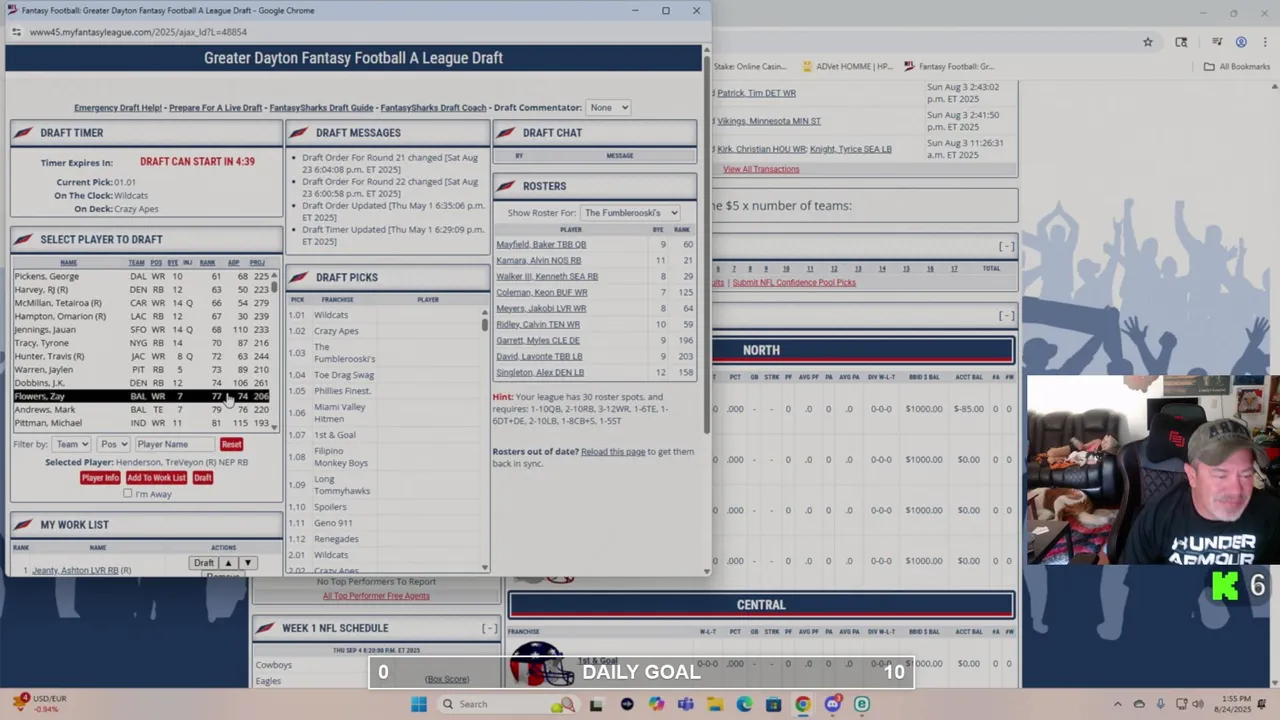Open Chrome profile avatar in background window
Viewport: 1280px width, 720px height.
[1241, 42]
